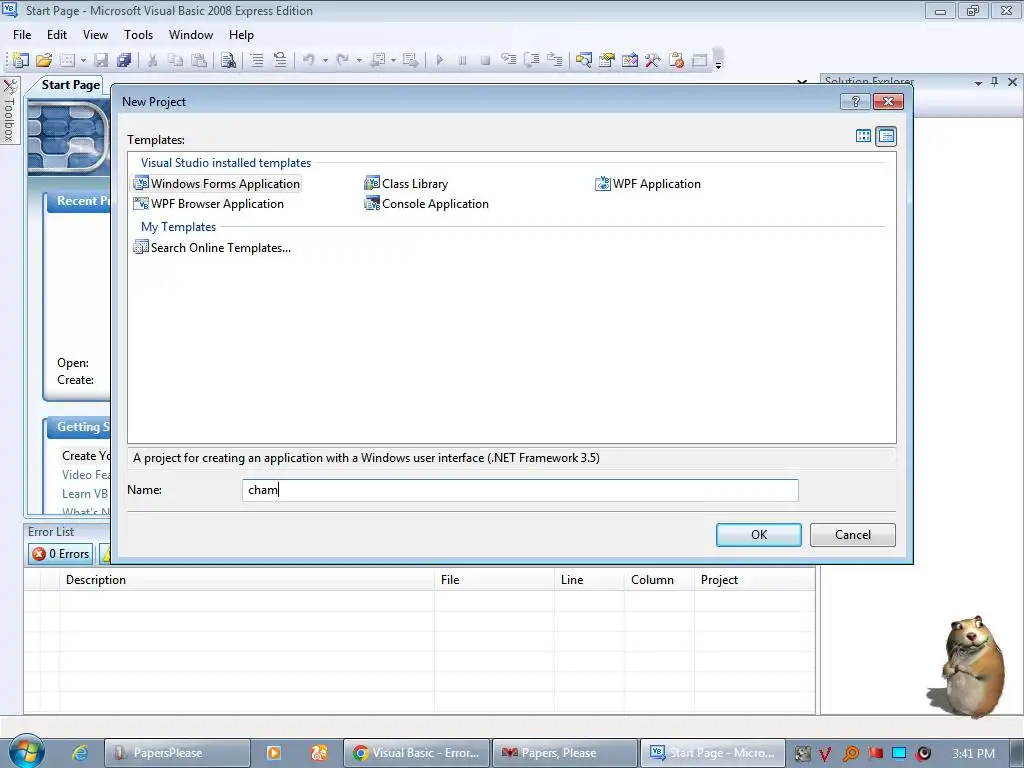Click the Redo toolbar icon
This screenshot has width=1024, height=768.
tap(342, 60)
